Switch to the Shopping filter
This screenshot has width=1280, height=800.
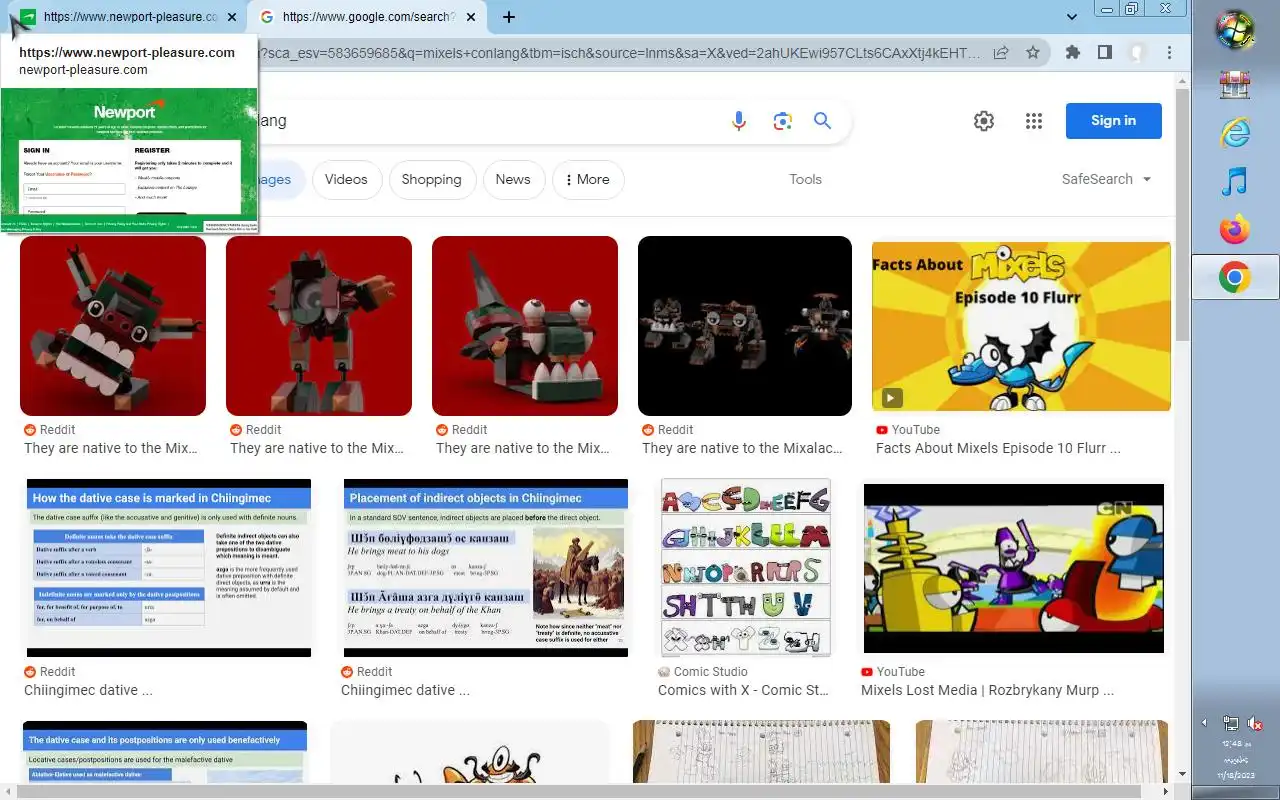tap(431, 179)
